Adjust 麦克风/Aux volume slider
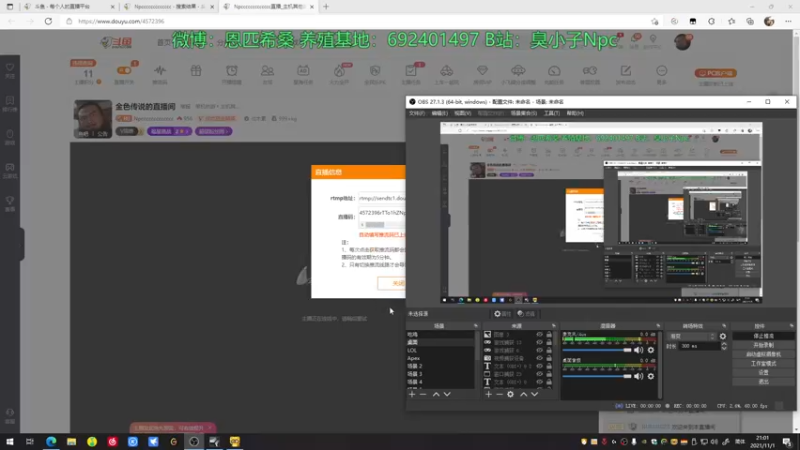Image resolution: width=800 pixels, height=450 pixels. 597,351
